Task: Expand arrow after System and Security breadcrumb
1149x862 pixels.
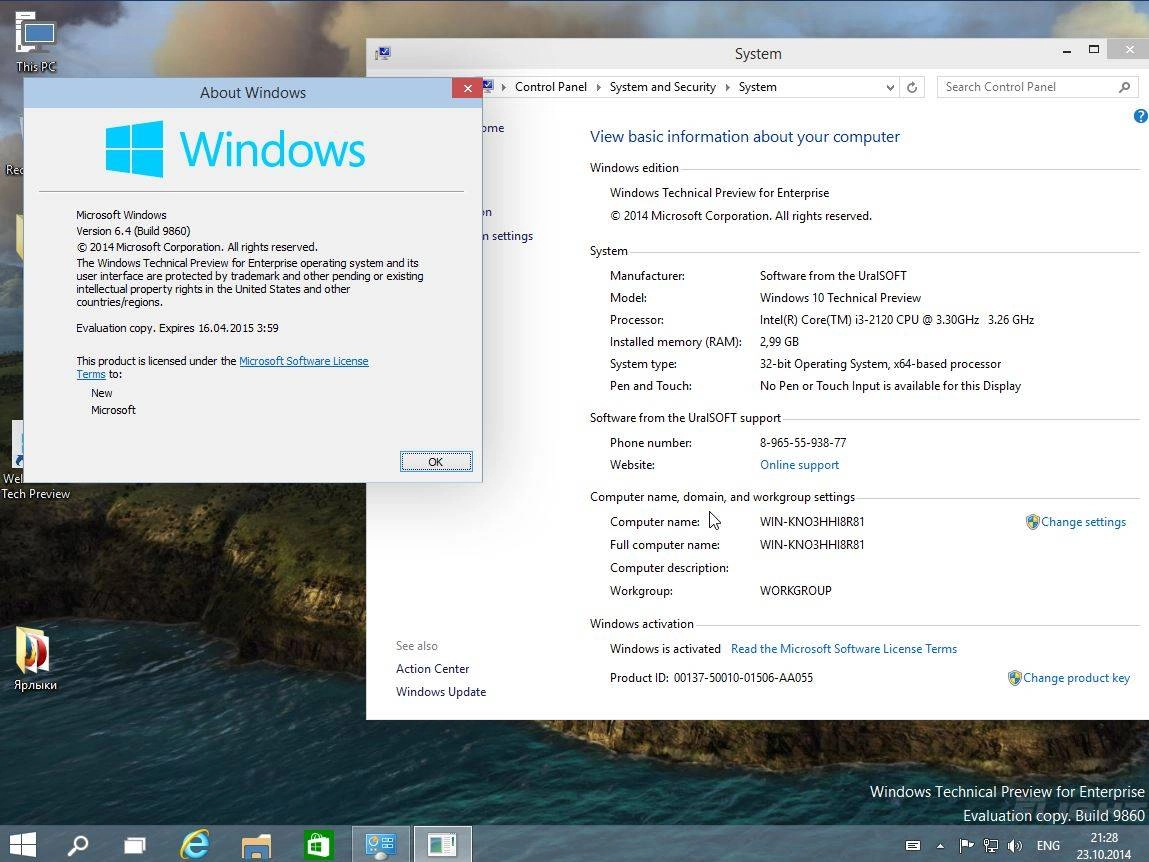Action: click(727, 87)
